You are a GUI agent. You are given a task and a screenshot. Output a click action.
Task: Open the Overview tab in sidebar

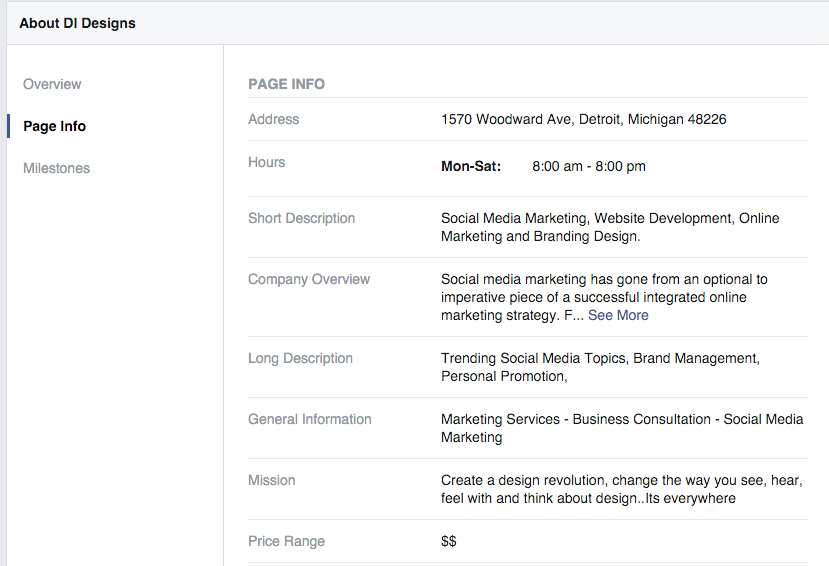[x=52, y=84]
